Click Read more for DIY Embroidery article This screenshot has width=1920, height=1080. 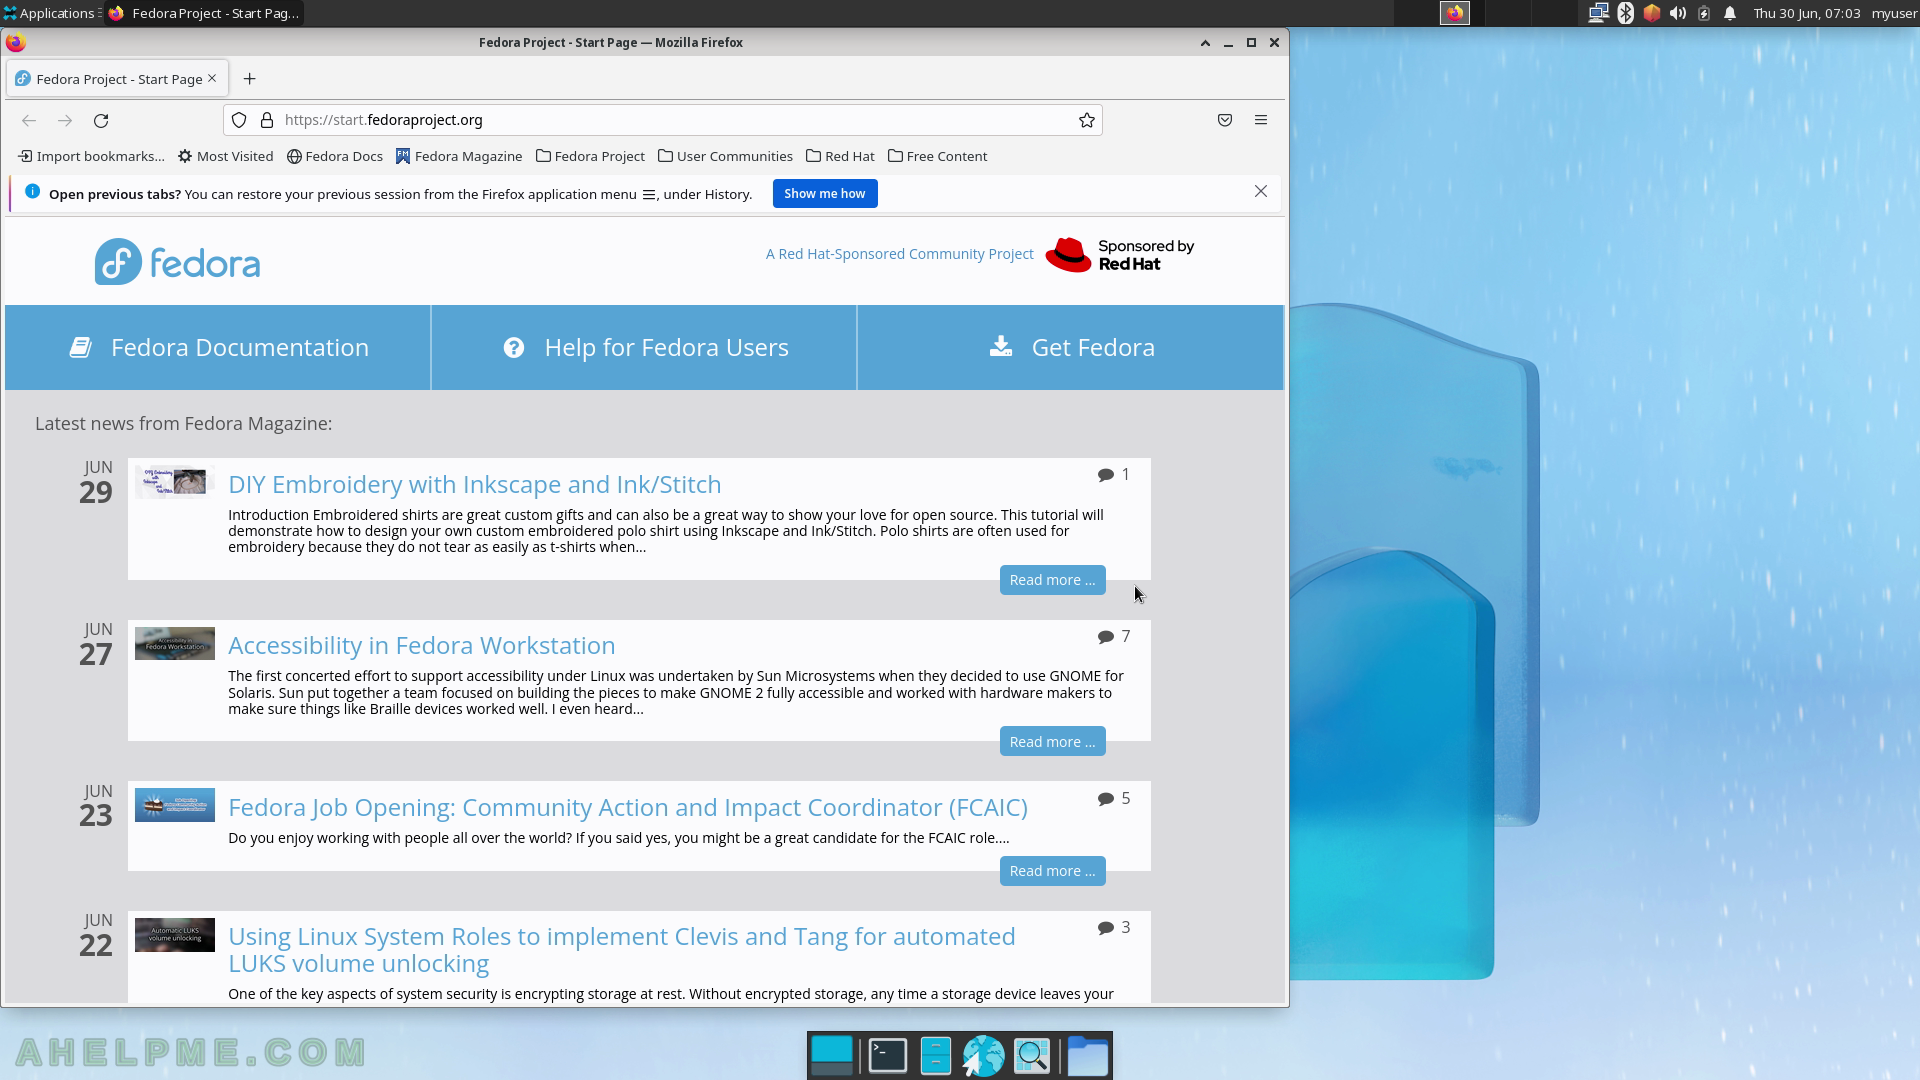1052,580
